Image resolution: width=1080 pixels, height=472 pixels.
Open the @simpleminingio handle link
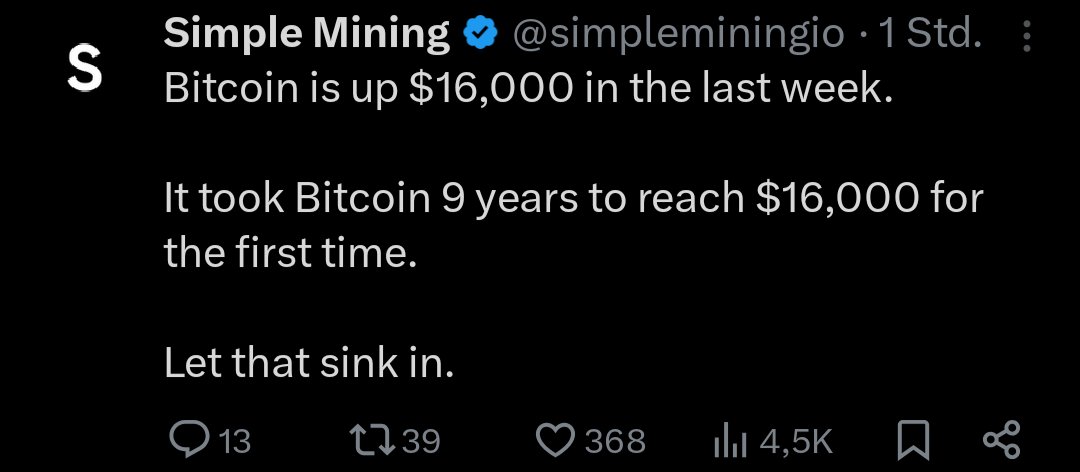(x=681, y=36)
